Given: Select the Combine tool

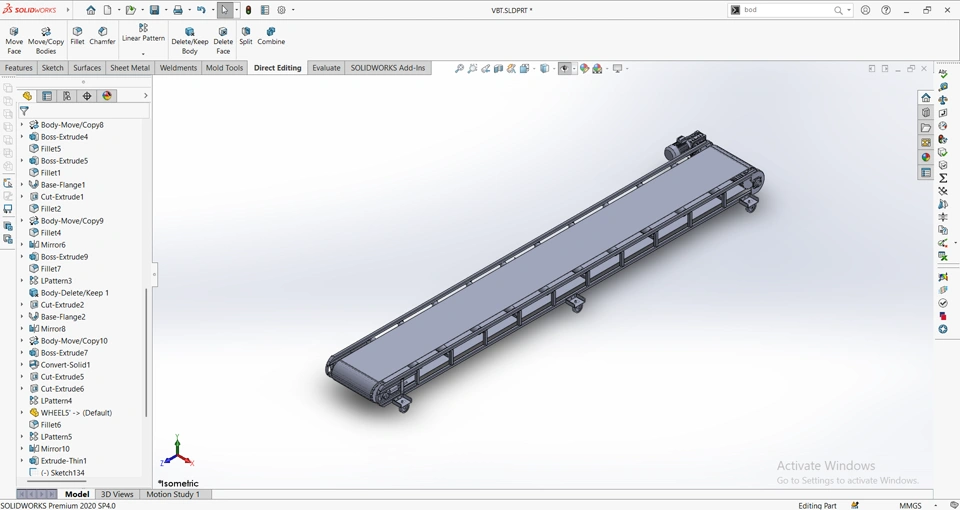Looking at the screenshot, I should click(x=271, y=36).
